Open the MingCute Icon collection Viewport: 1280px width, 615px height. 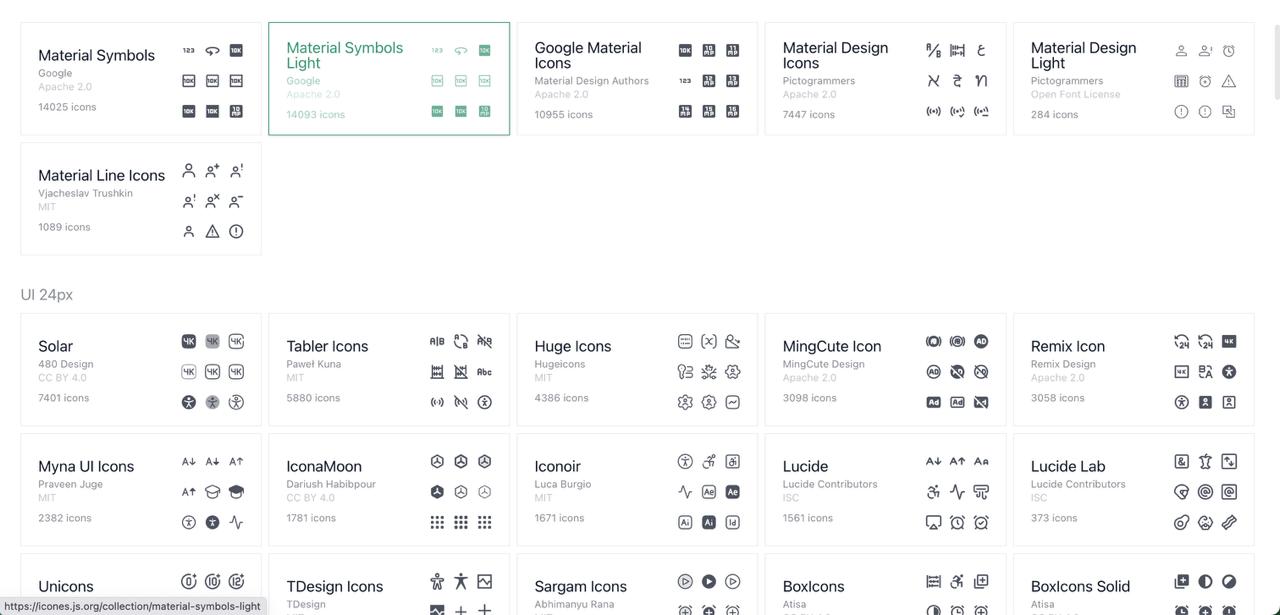(885, 370)
